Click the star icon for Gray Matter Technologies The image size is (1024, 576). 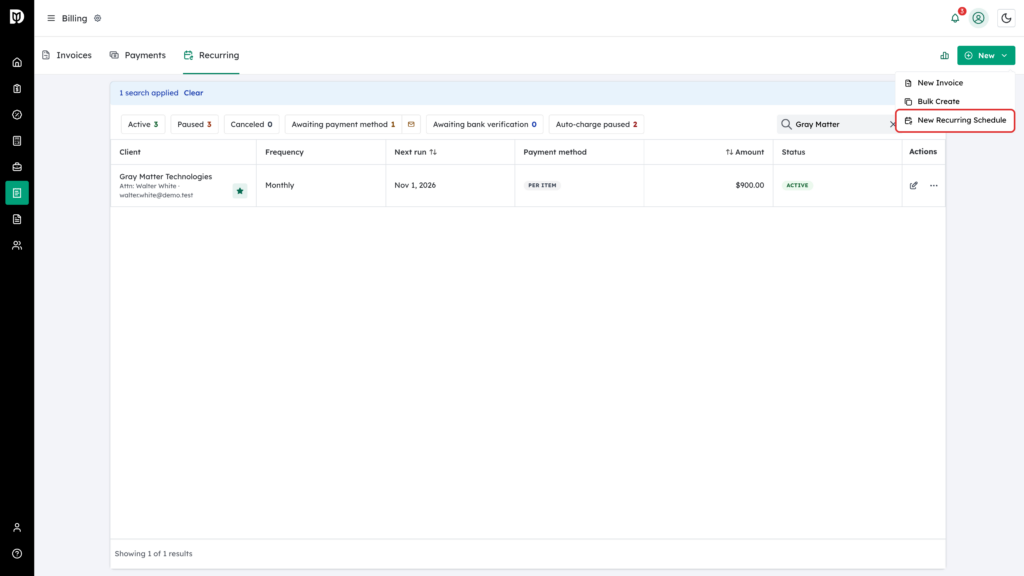pos(240,191)
